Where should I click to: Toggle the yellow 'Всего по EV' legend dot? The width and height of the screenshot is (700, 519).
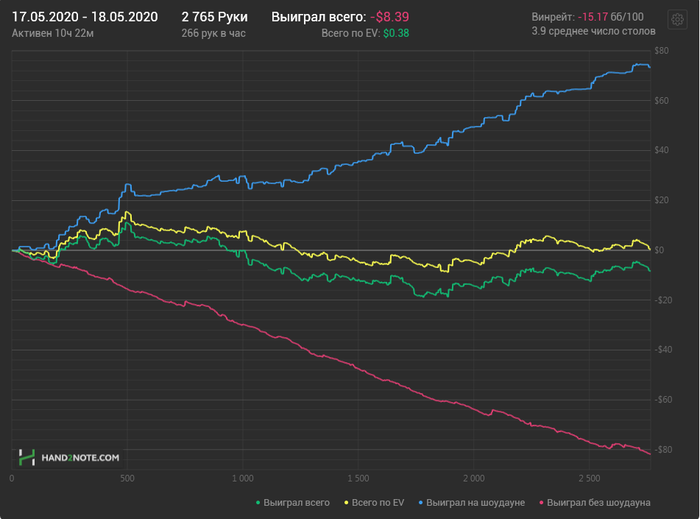[x=346, y=503]
